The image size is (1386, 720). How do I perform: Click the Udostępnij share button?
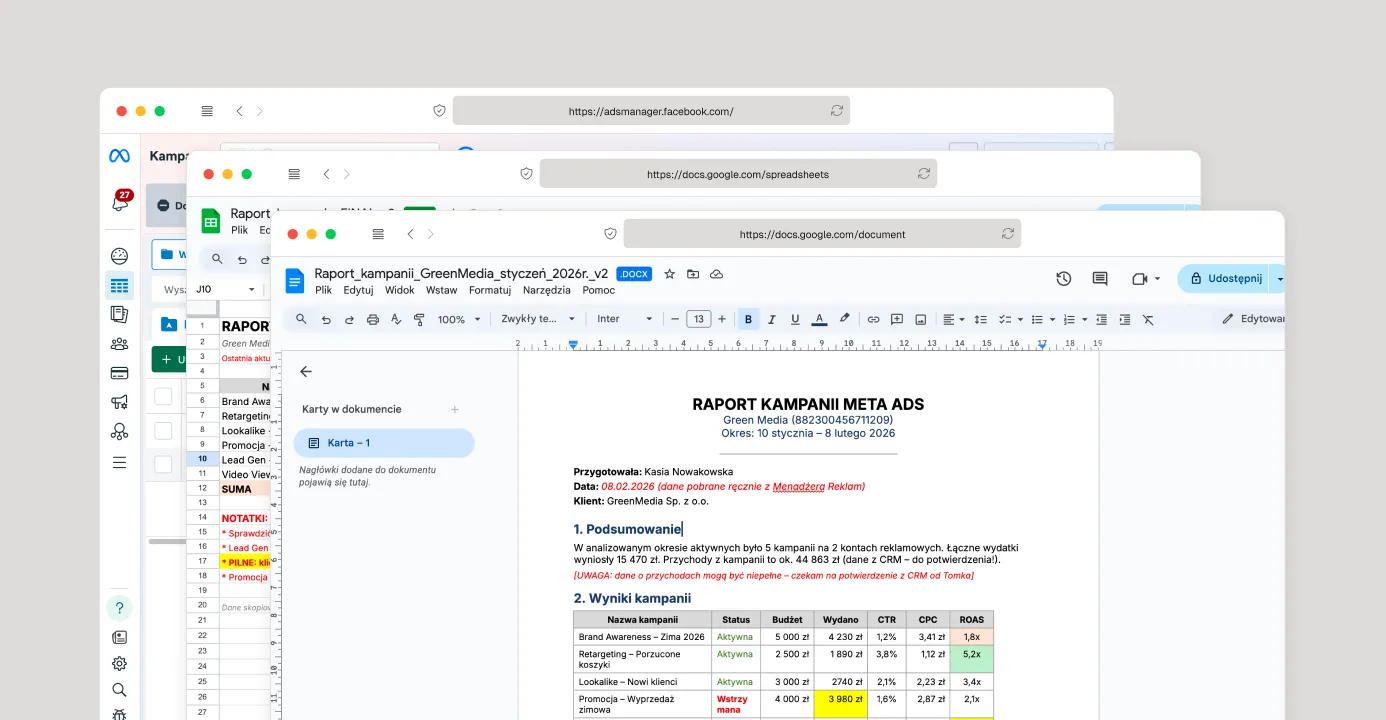(1231, 278)
